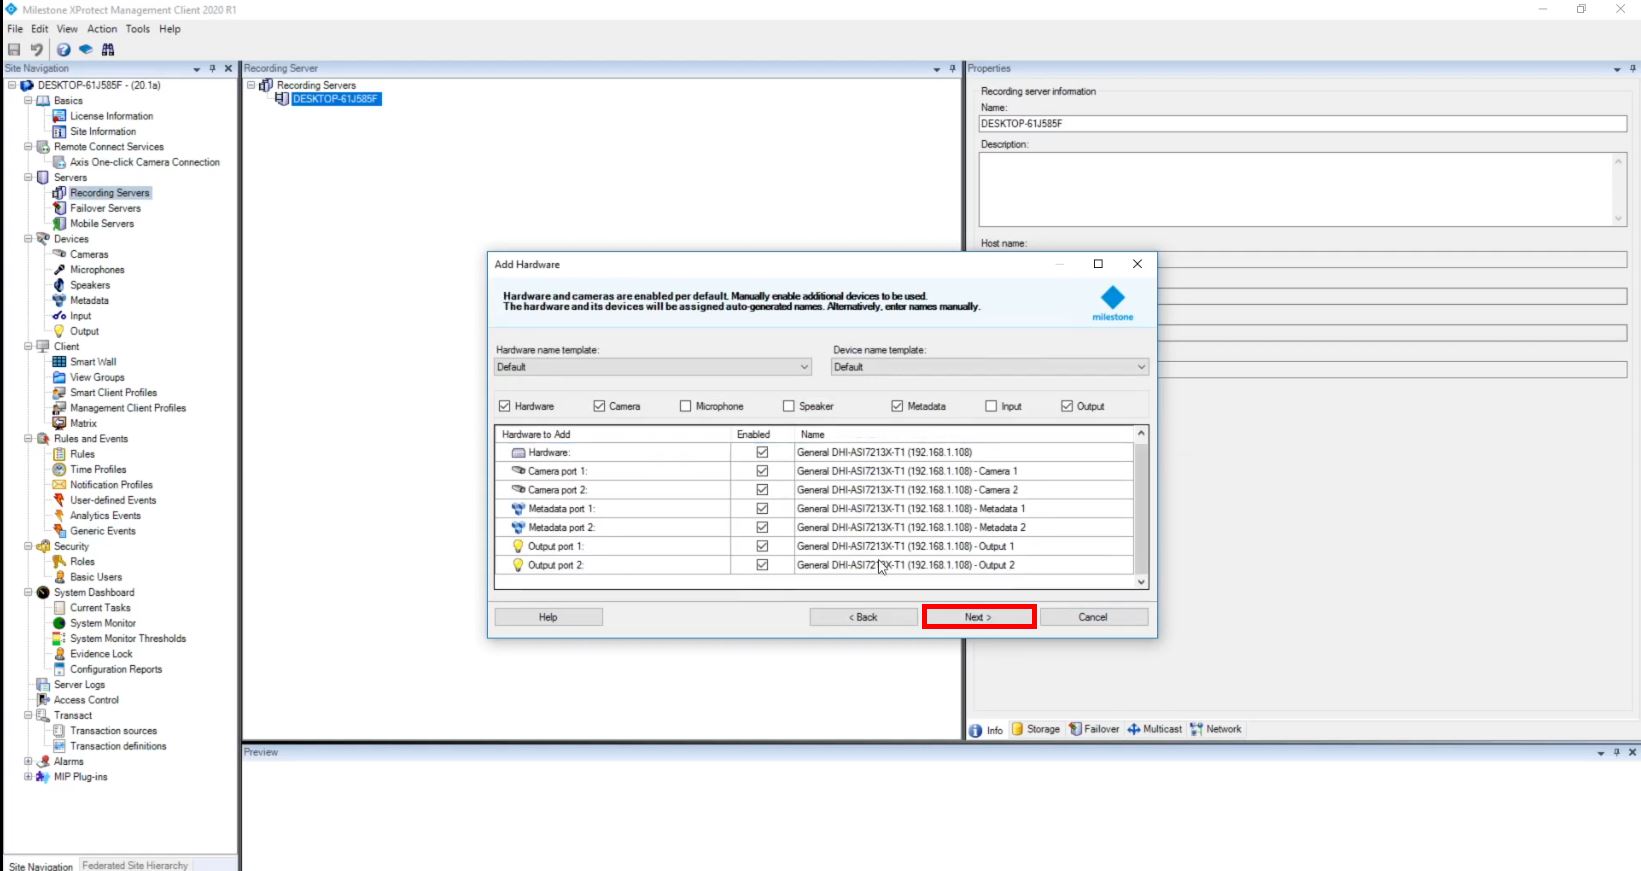Click the Save toolbar icon
The width and height of the screenshot is (1641, 871).
point(14,49)
